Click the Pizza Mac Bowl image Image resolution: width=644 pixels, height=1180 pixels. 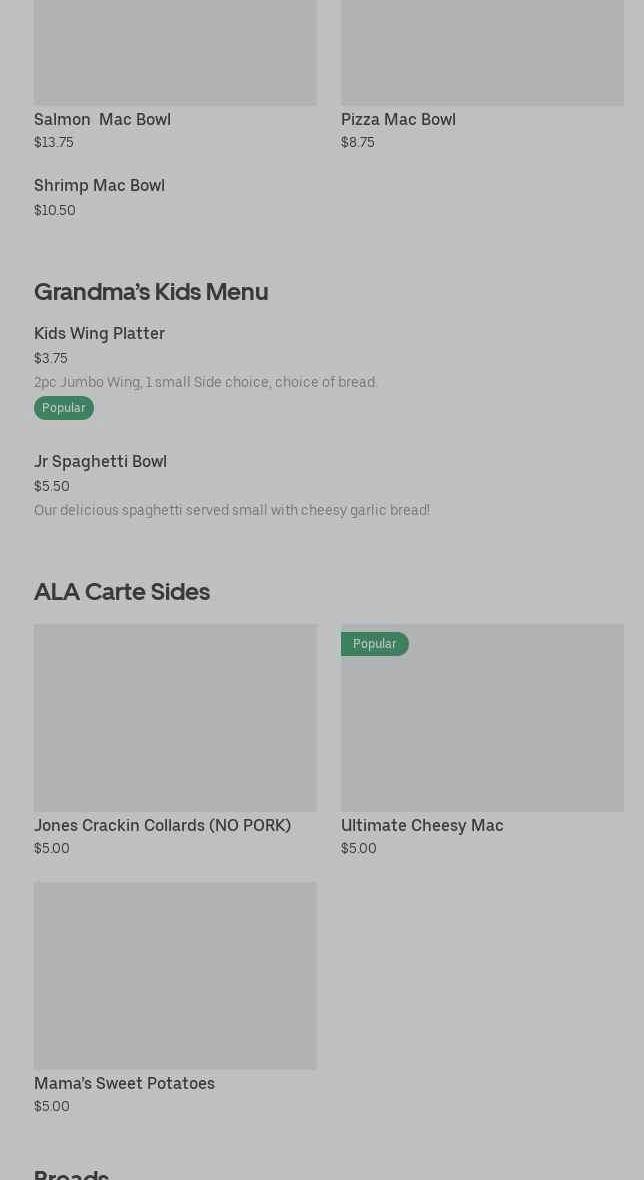click(x=482, y=52)
